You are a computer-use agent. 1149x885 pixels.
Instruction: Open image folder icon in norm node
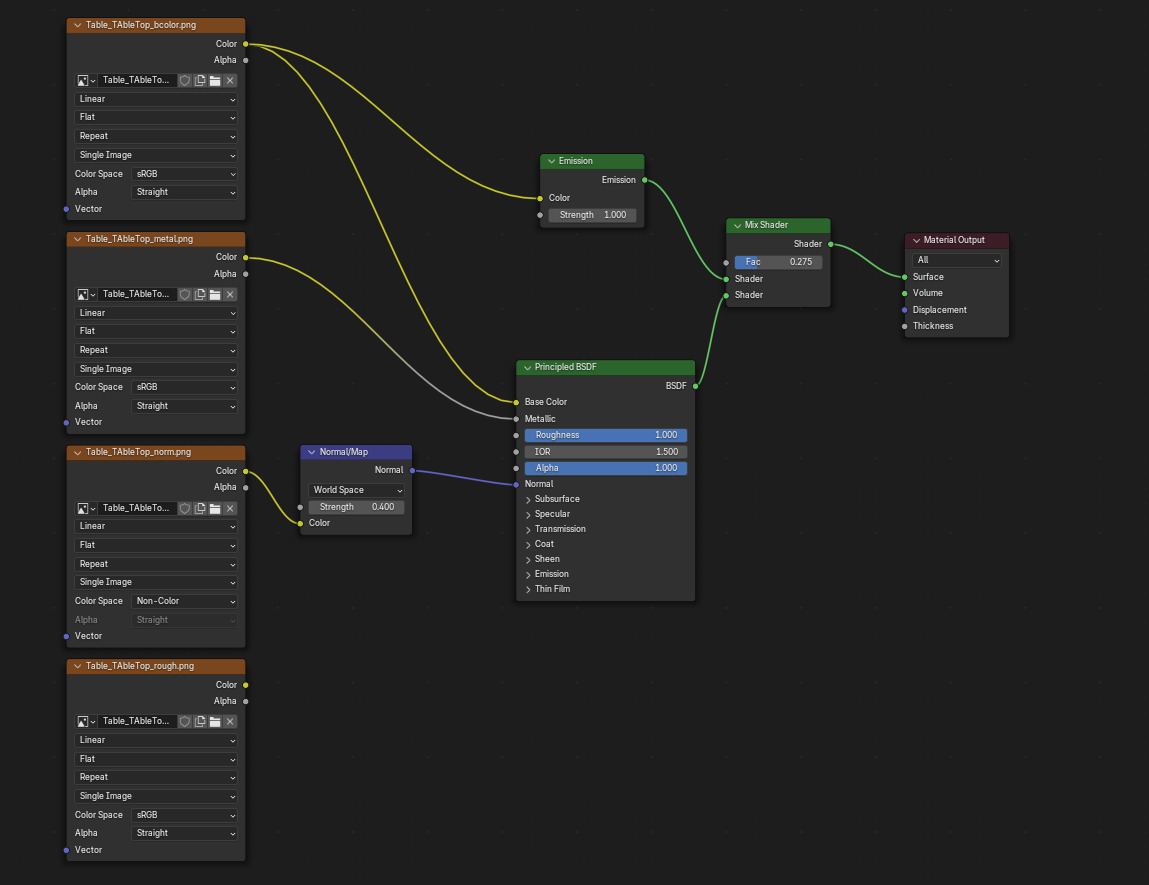(215, 508)
